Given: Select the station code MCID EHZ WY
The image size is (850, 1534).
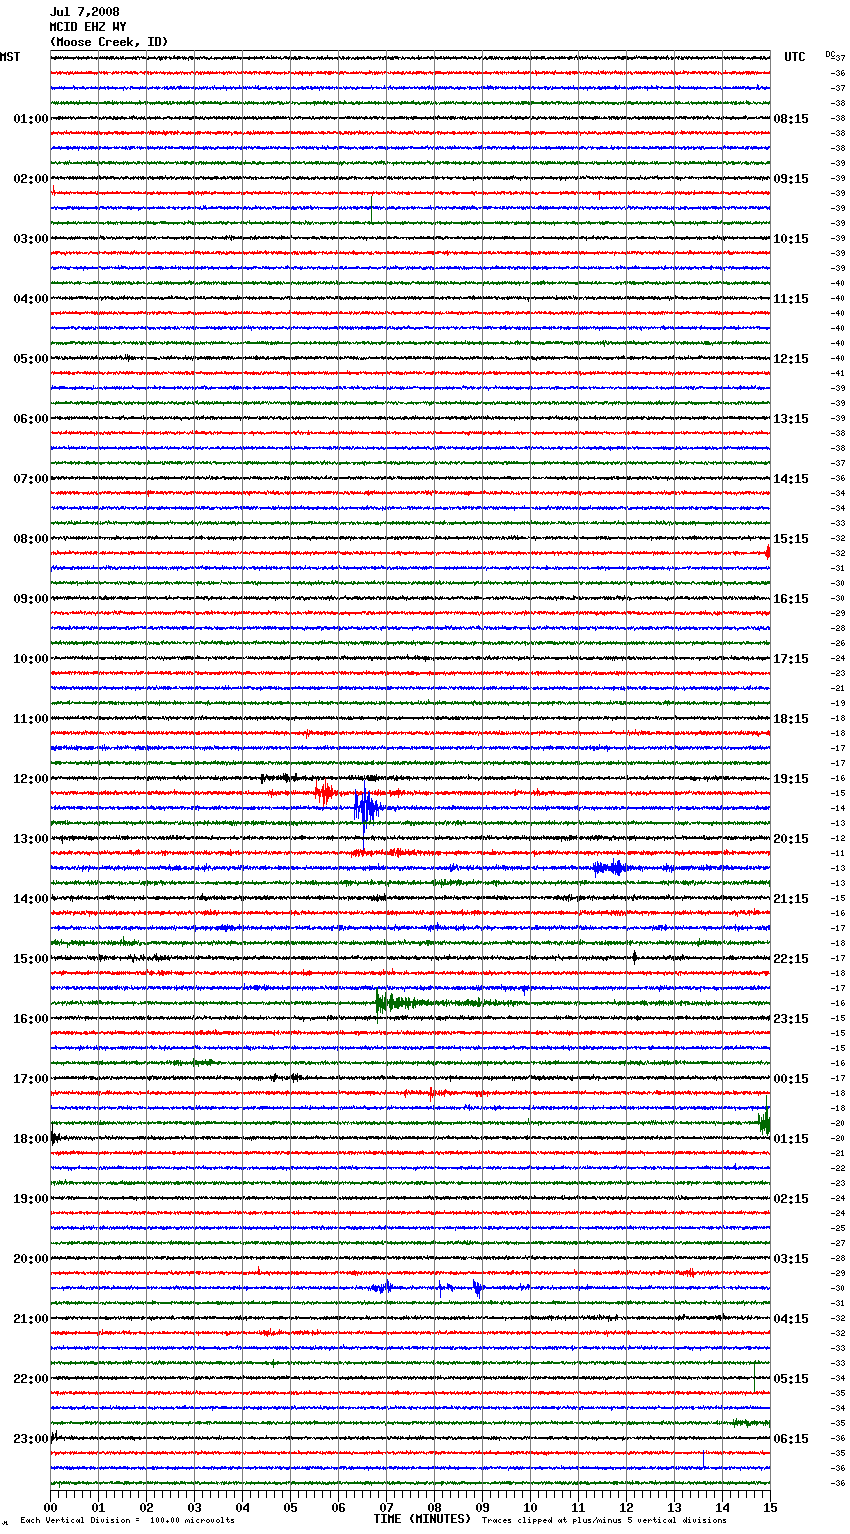Looking at the screenshot, I should pos(88,27).
